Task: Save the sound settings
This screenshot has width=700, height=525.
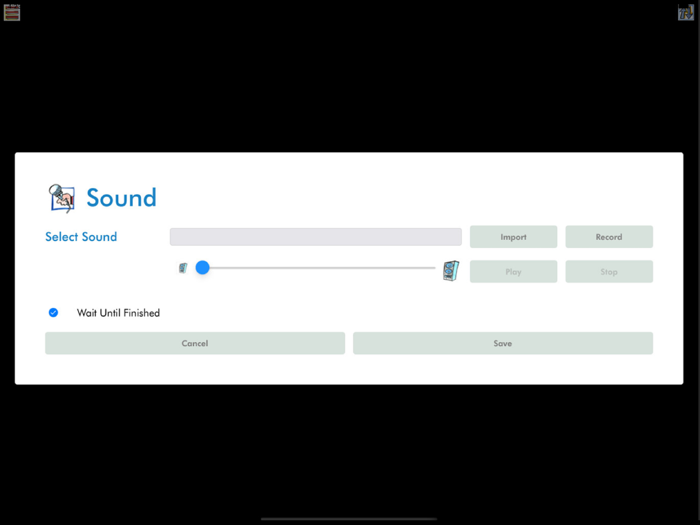Action: coord(503,343)
